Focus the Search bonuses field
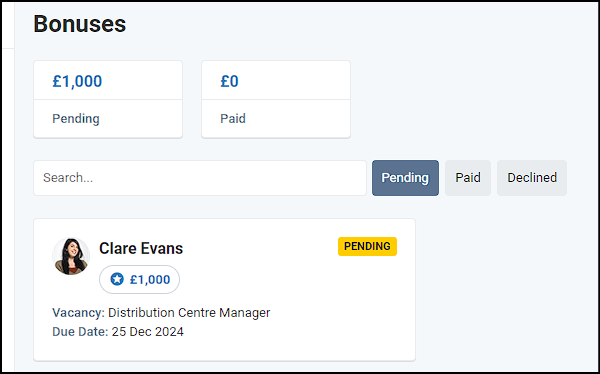Screen dimensions: 600x374 point(200,178)
